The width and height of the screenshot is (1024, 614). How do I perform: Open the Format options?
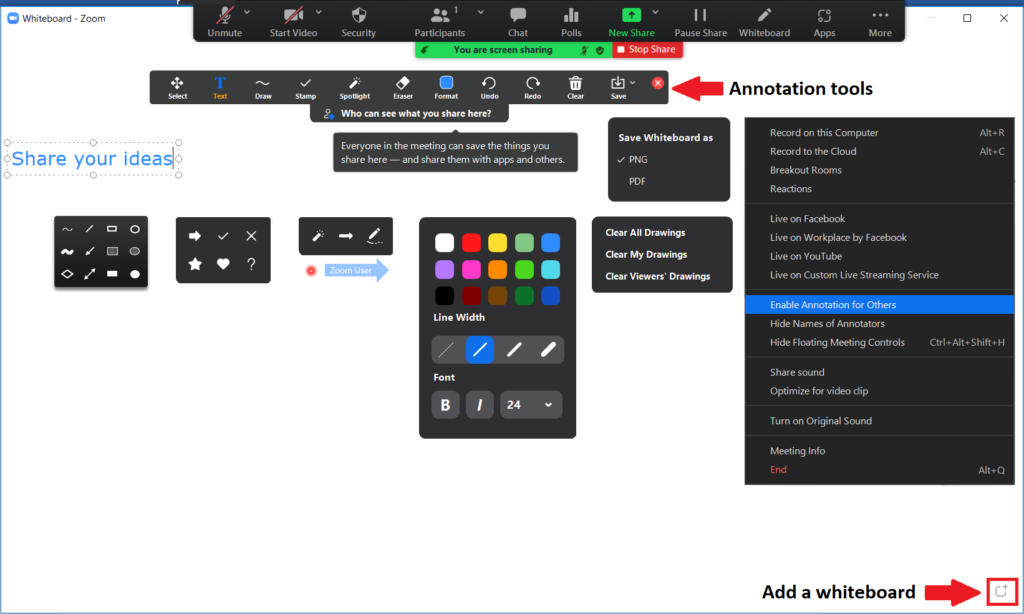click(x=446, y=88)
